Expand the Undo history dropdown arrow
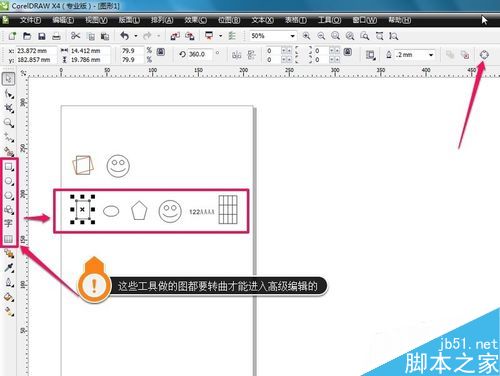The height and width of the screenshot is (376, 500). tap(136, 36)
